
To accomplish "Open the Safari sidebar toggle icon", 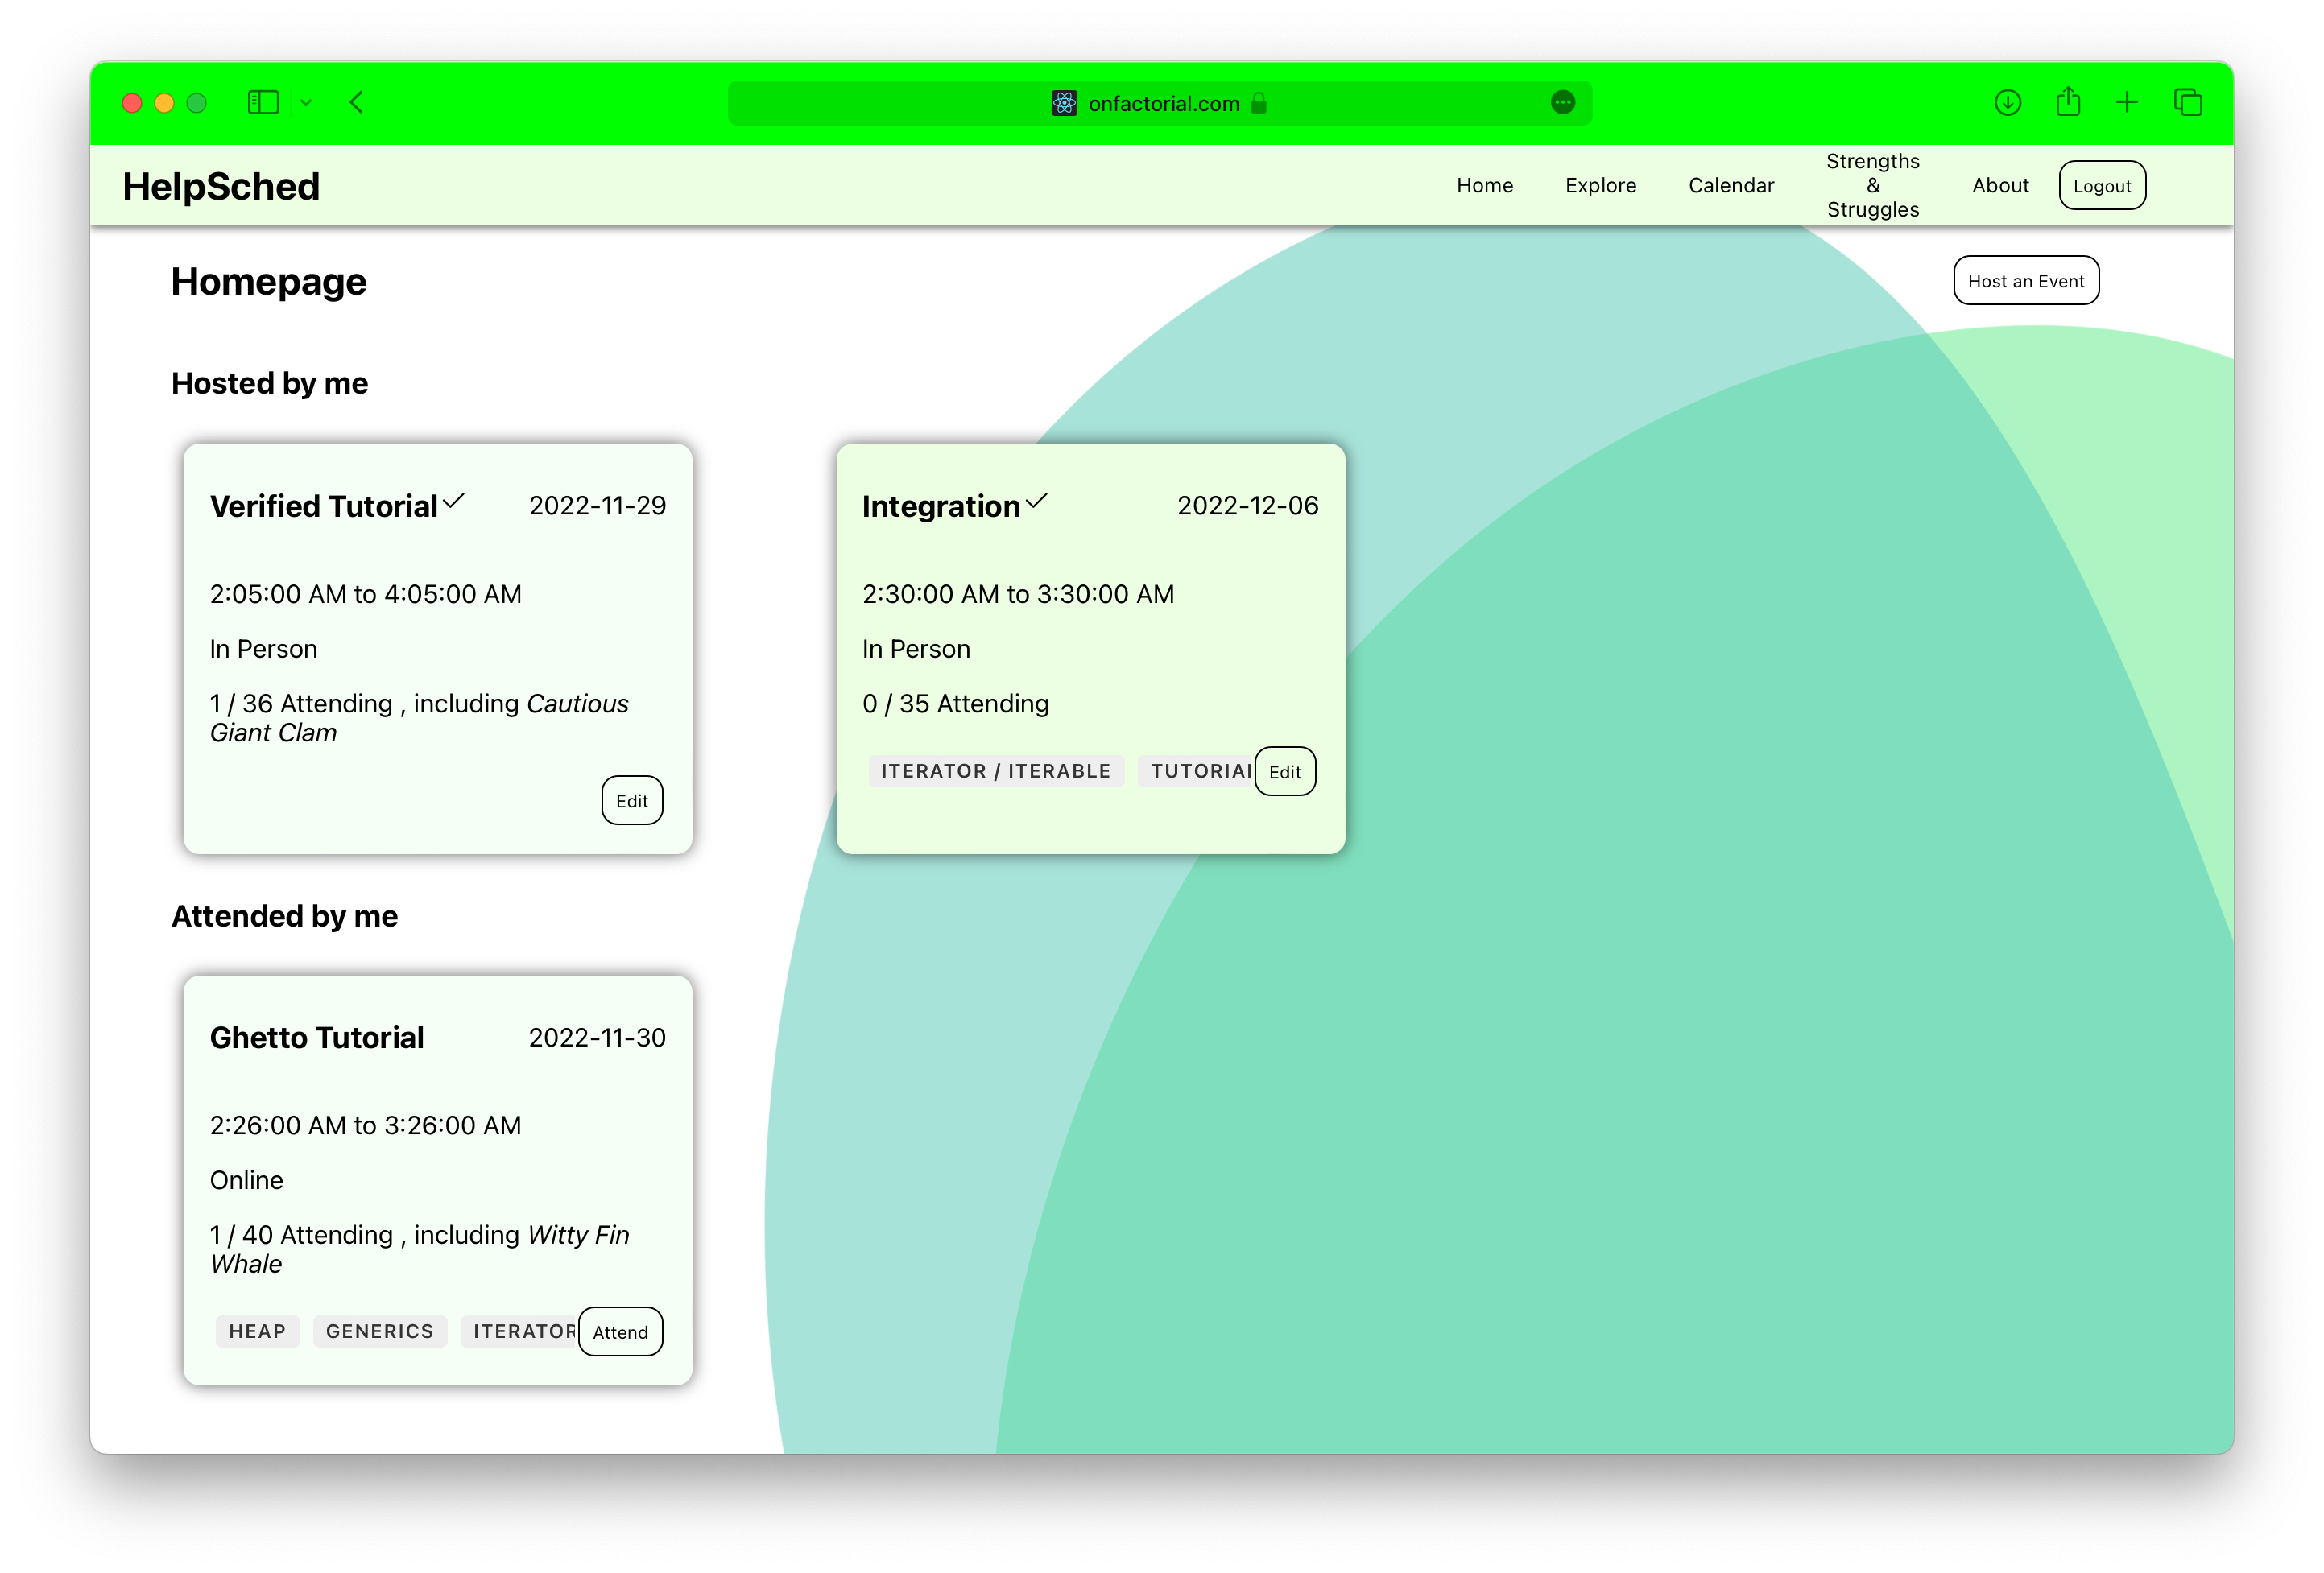I will pos(262,102).
